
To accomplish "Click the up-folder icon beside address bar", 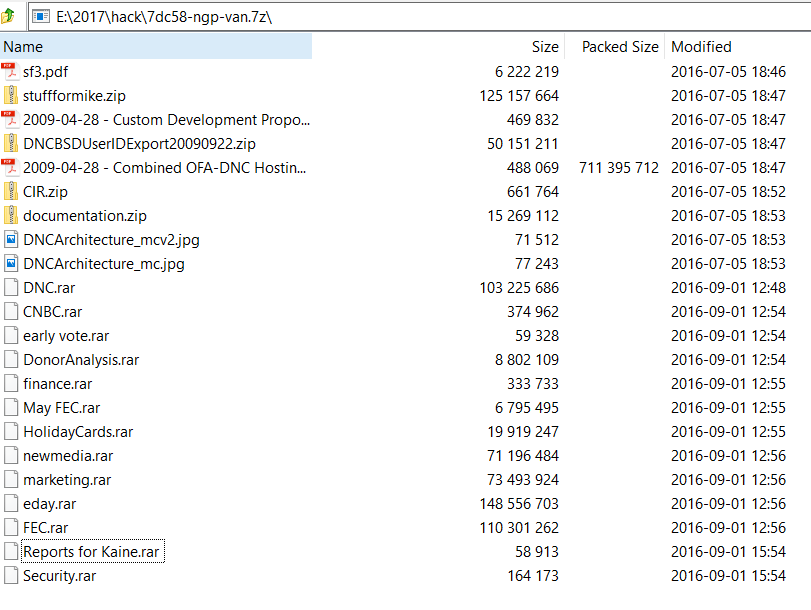I will click(9, 16).
